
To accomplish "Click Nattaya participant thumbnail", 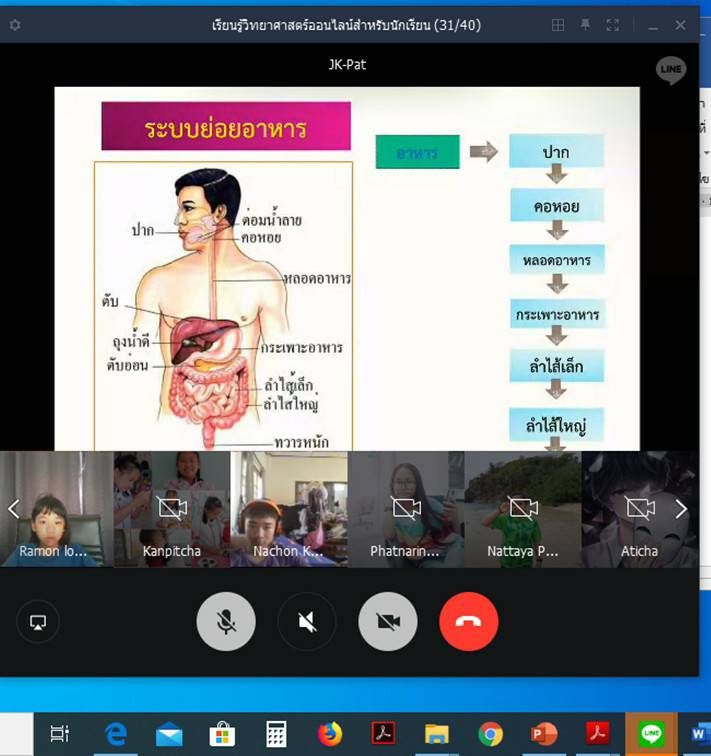I will point(523,508).
